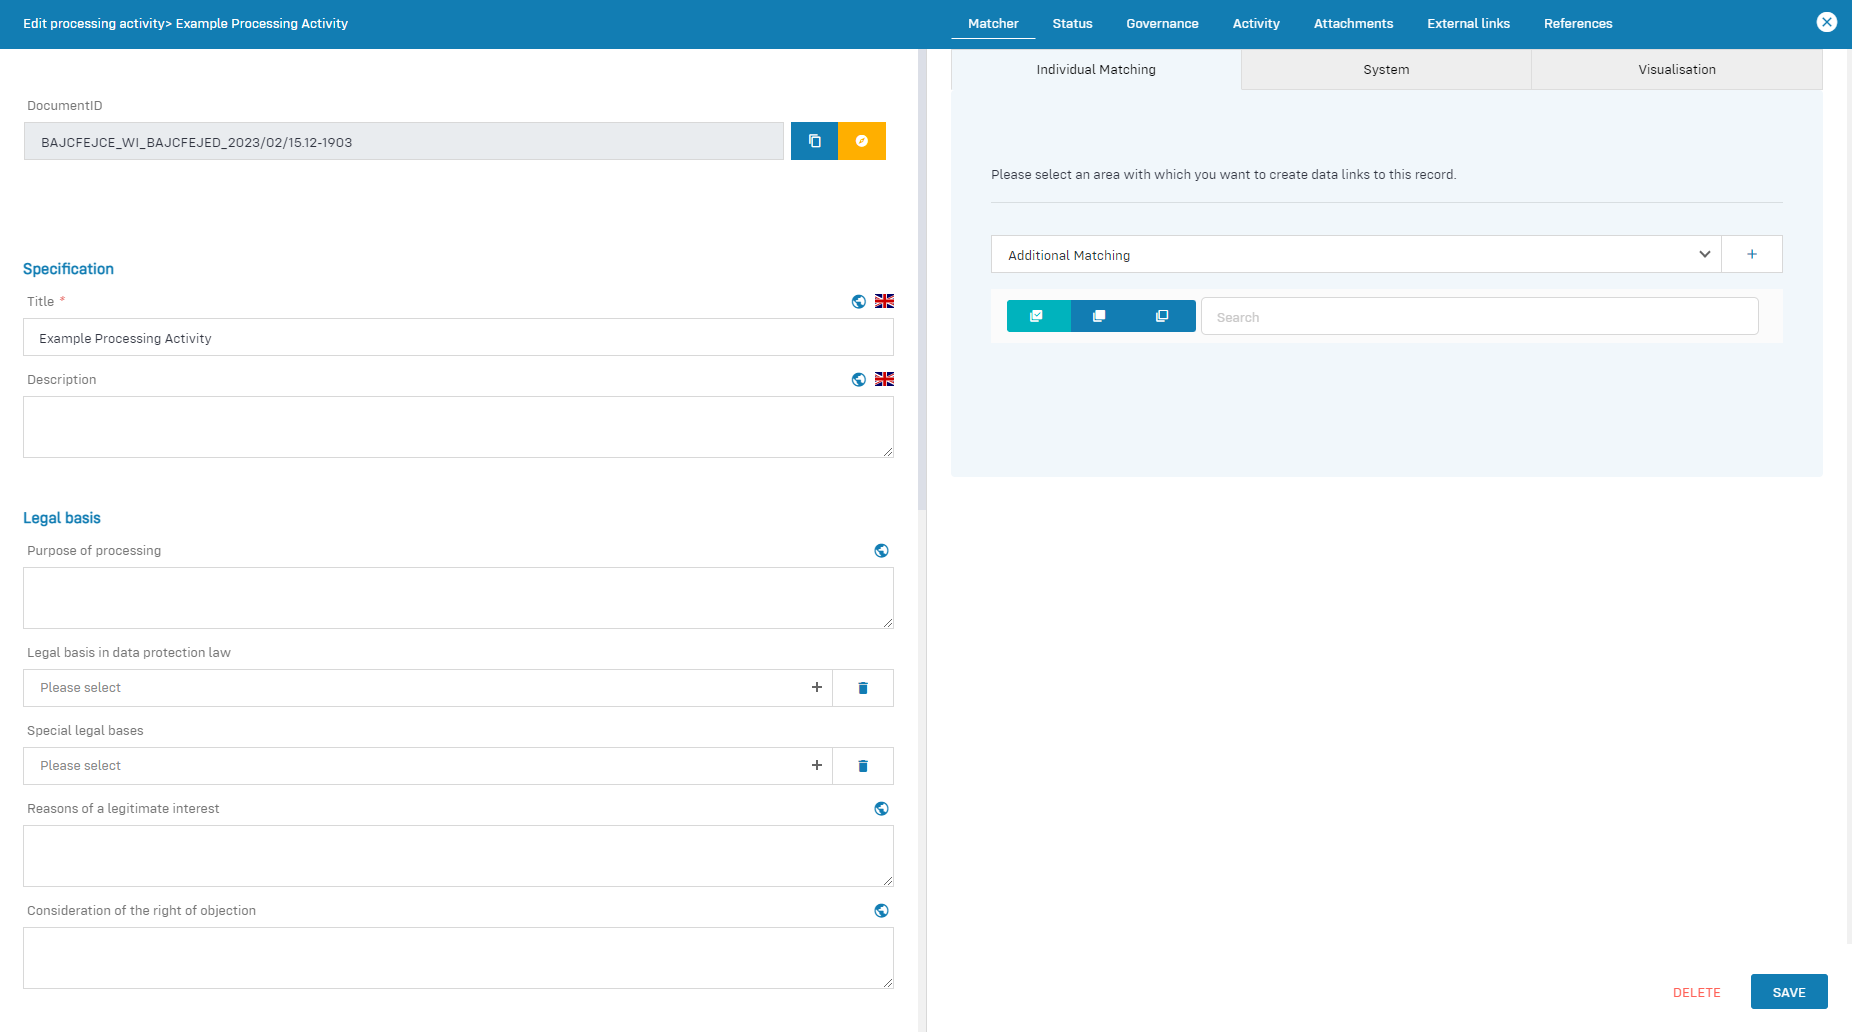Image resolution: width=1852 pixels, height=1032 pixels.
Task: Toggle the teal checked-items filter button
Action: click(x=1037, y=316)
